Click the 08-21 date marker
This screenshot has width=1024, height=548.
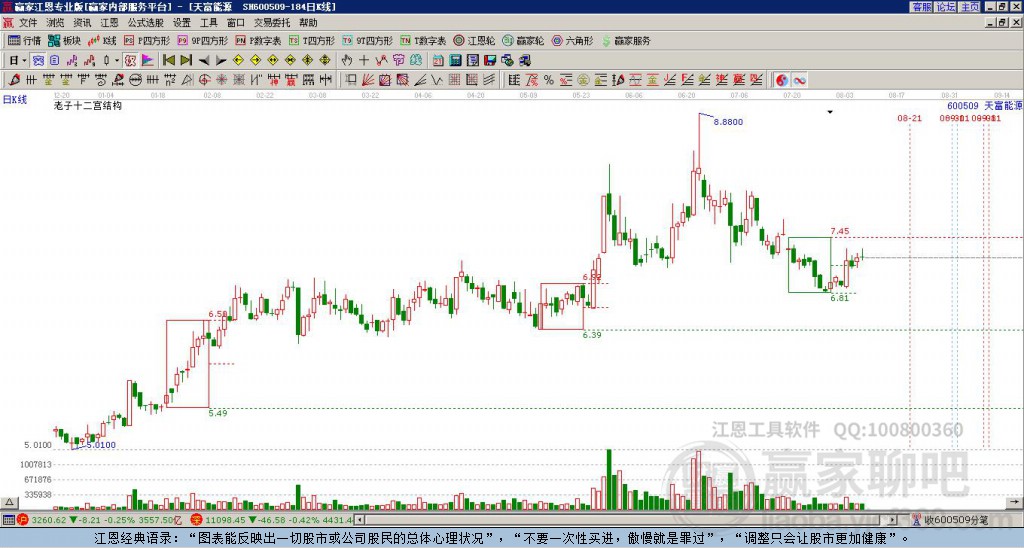(x=909, y=118)
